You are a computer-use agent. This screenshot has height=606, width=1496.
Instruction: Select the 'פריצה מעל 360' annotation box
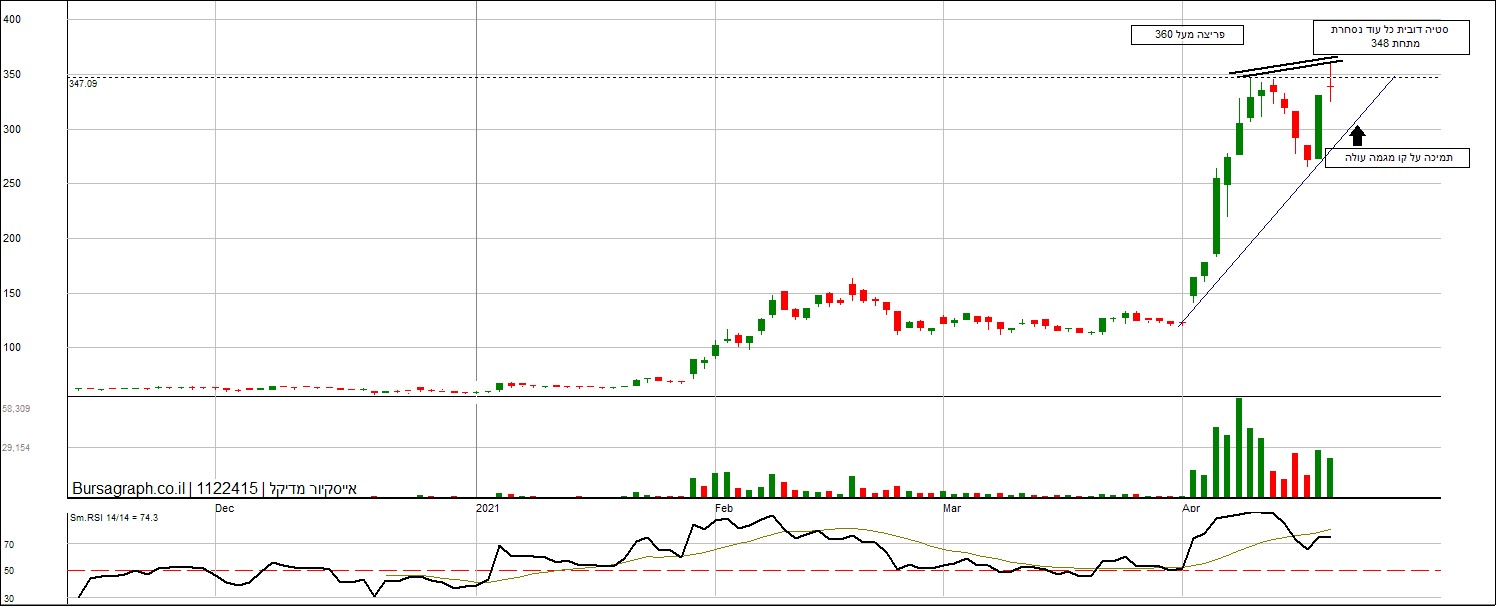click(1186, 35)
